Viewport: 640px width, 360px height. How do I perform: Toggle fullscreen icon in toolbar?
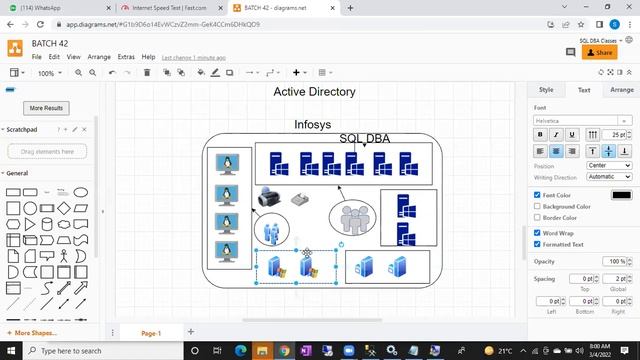(610, 72)
